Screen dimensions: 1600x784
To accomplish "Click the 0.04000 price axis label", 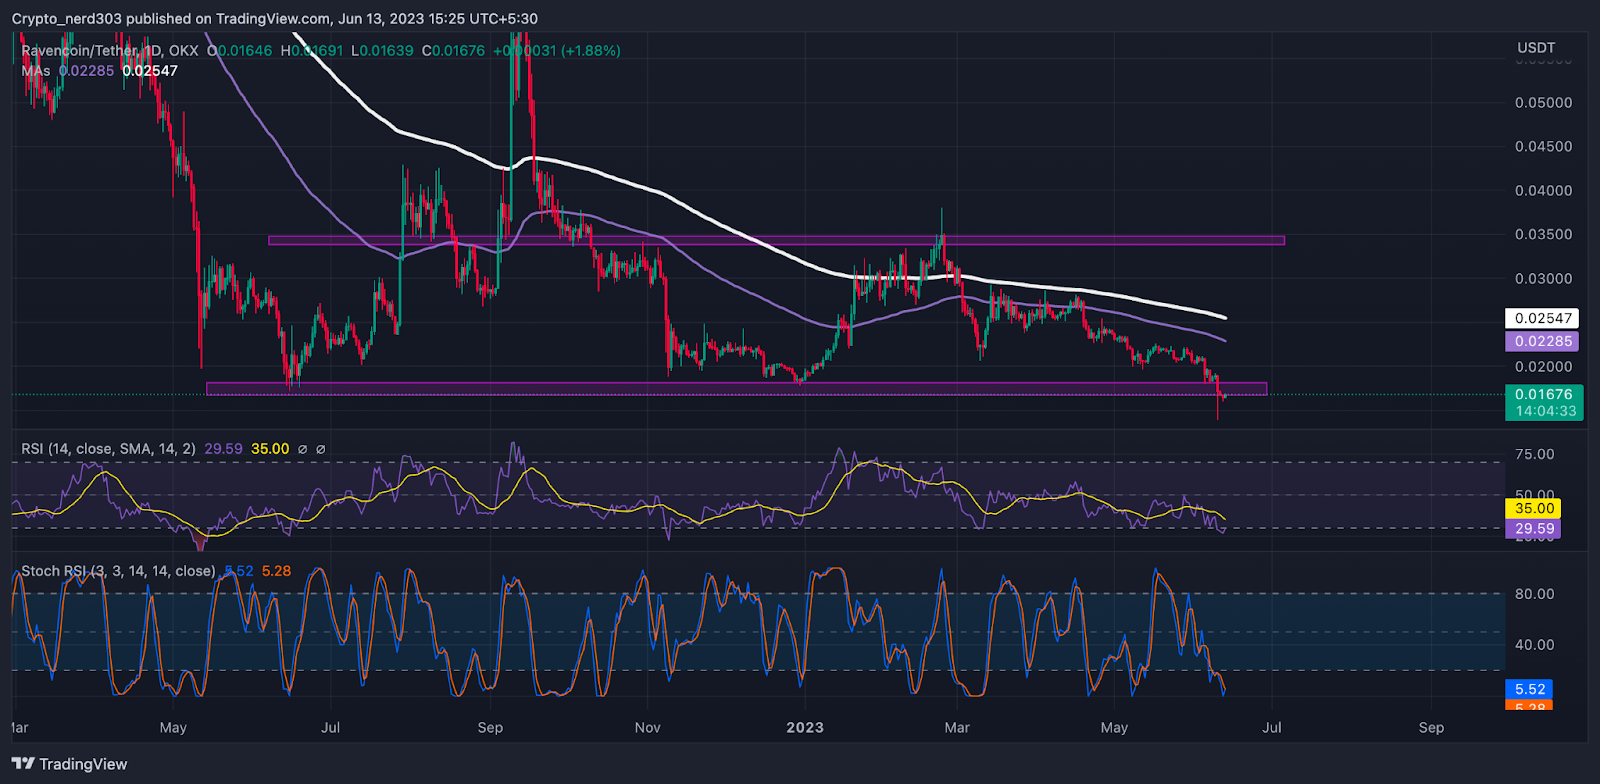I will [x=1543, y=190].
